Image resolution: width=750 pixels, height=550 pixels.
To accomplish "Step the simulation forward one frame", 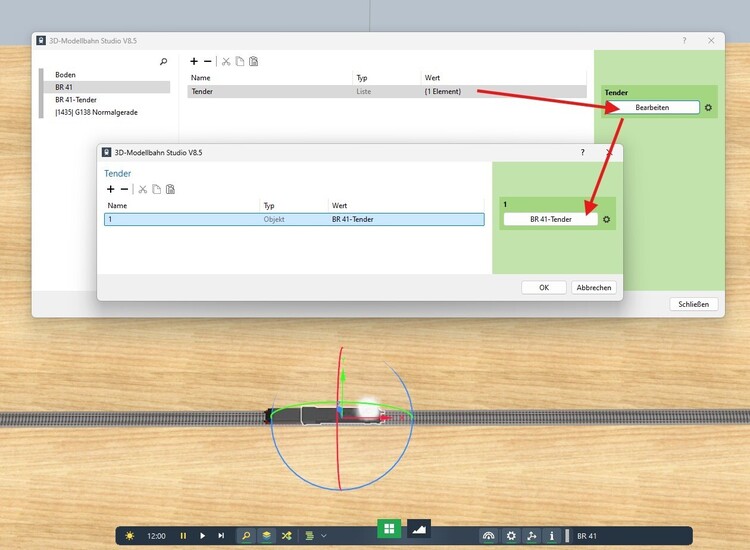I will tap(221, 536).
